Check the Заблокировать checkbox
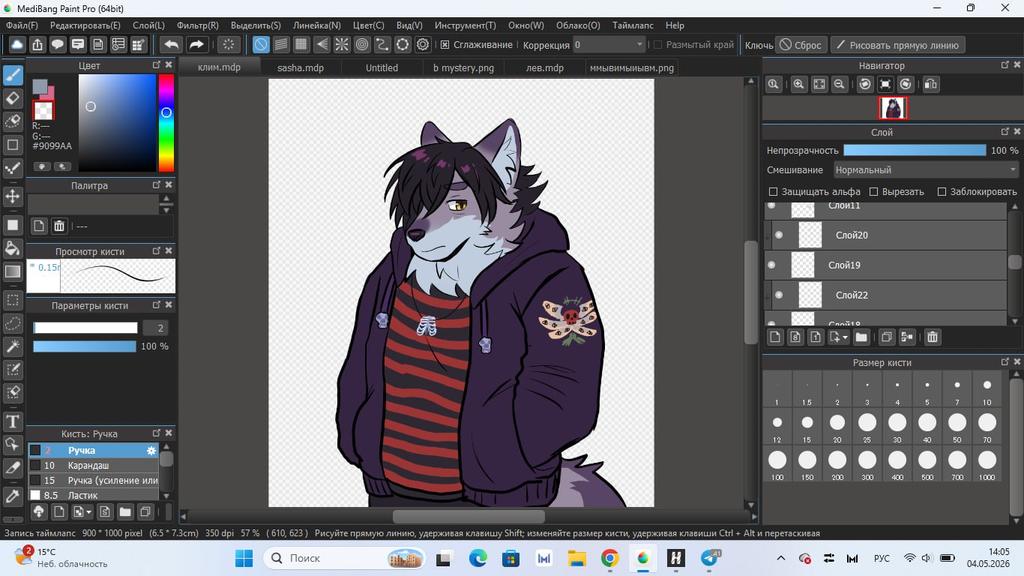1024x576 pixels. (x=942, y=191)
